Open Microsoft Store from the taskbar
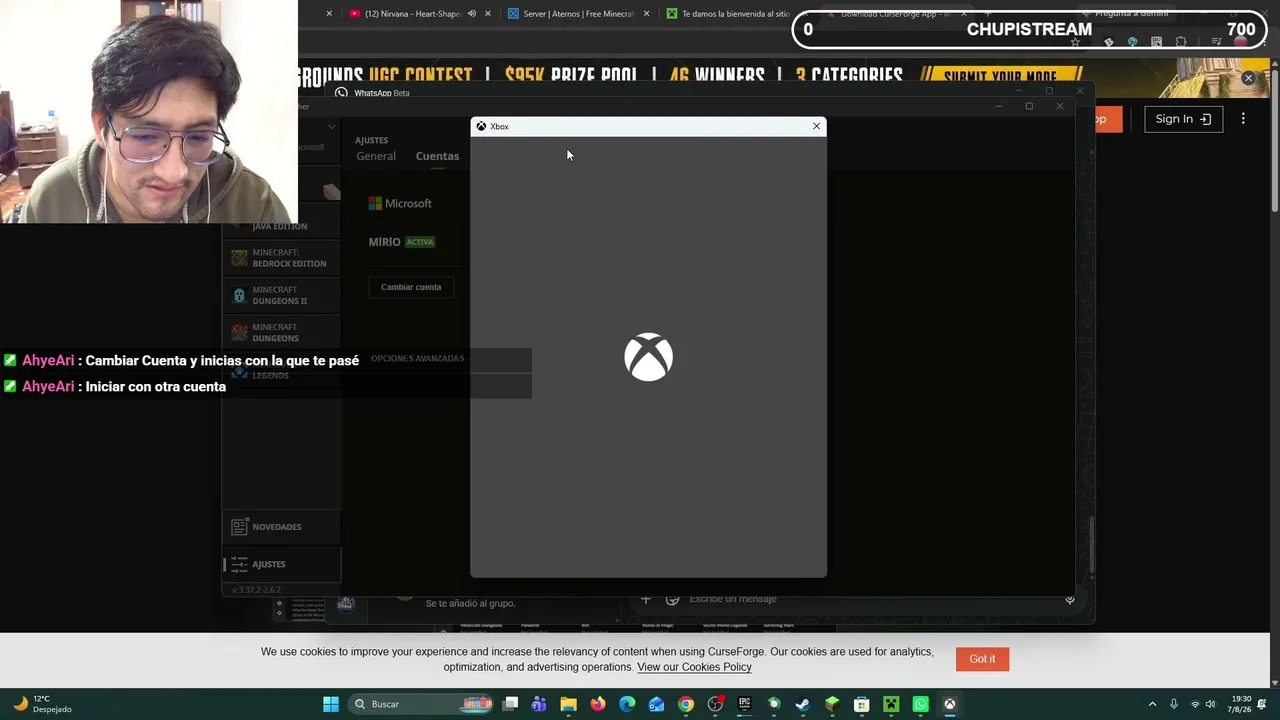 [861, 704]
